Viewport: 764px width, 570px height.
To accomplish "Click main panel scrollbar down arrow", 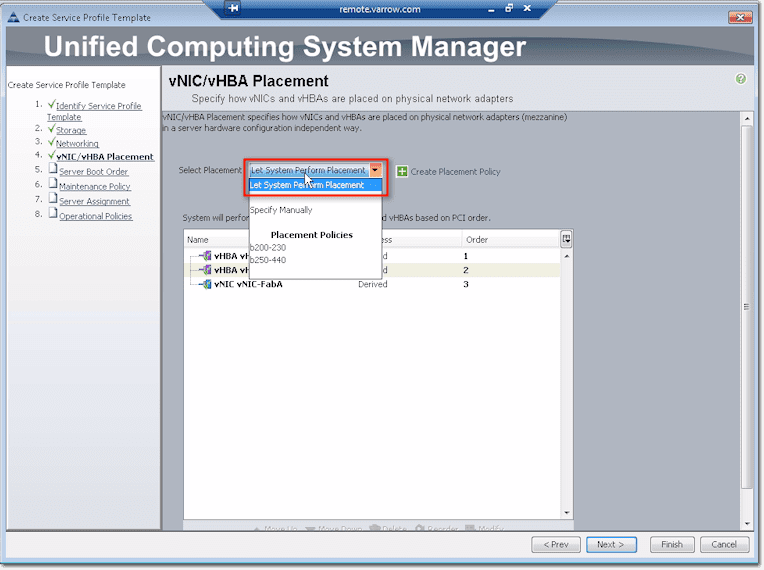I will 747,524.
